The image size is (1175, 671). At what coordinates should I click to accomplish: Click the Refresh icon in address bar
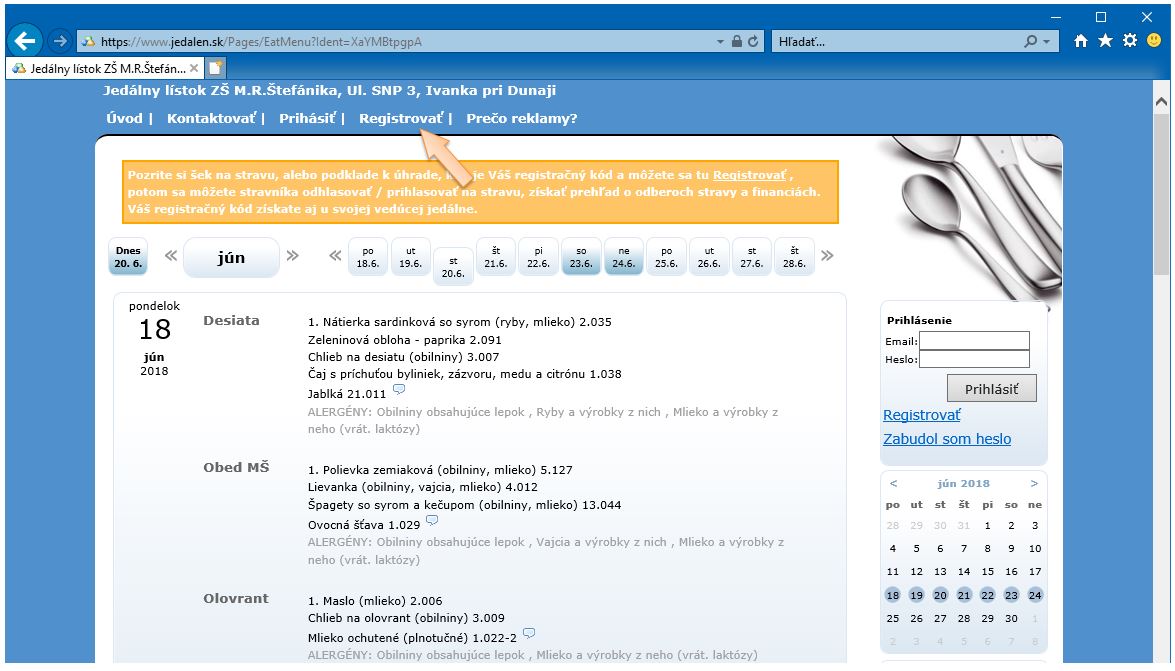pyautogui.click(x=753, y=42)
